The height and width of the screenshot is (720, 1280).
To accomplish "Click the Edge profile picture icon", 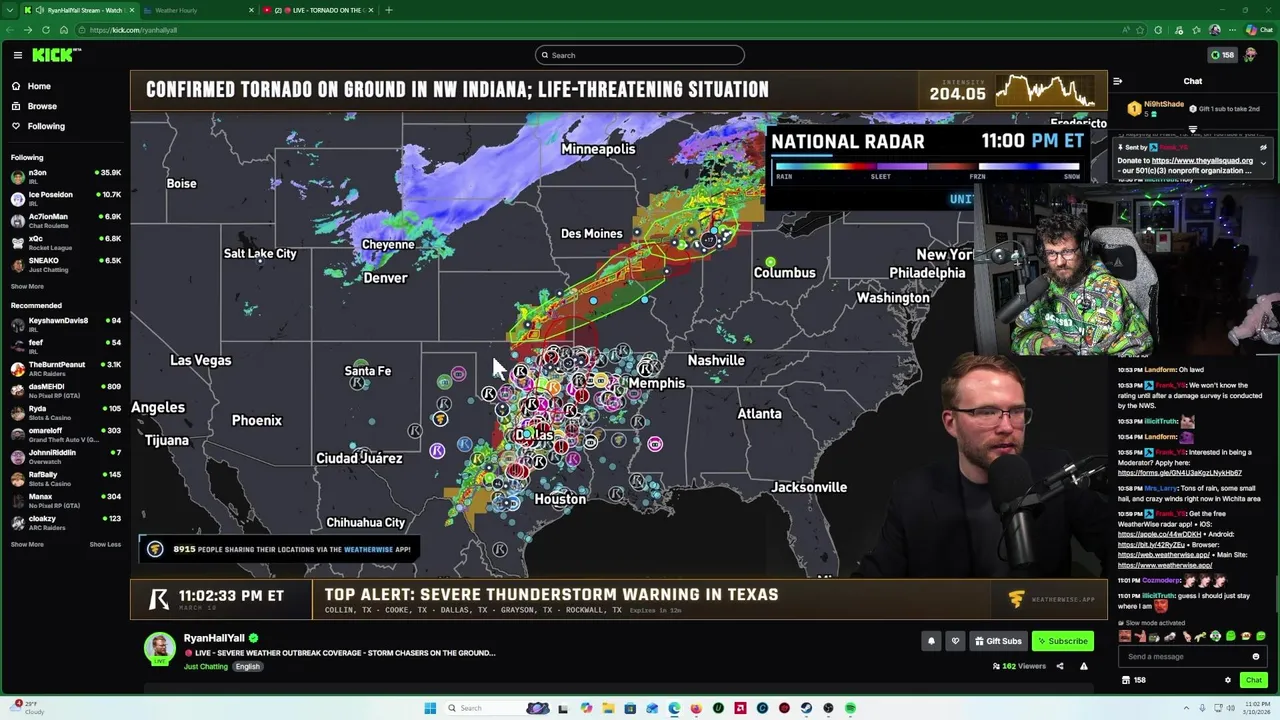I will point(1215,30).
